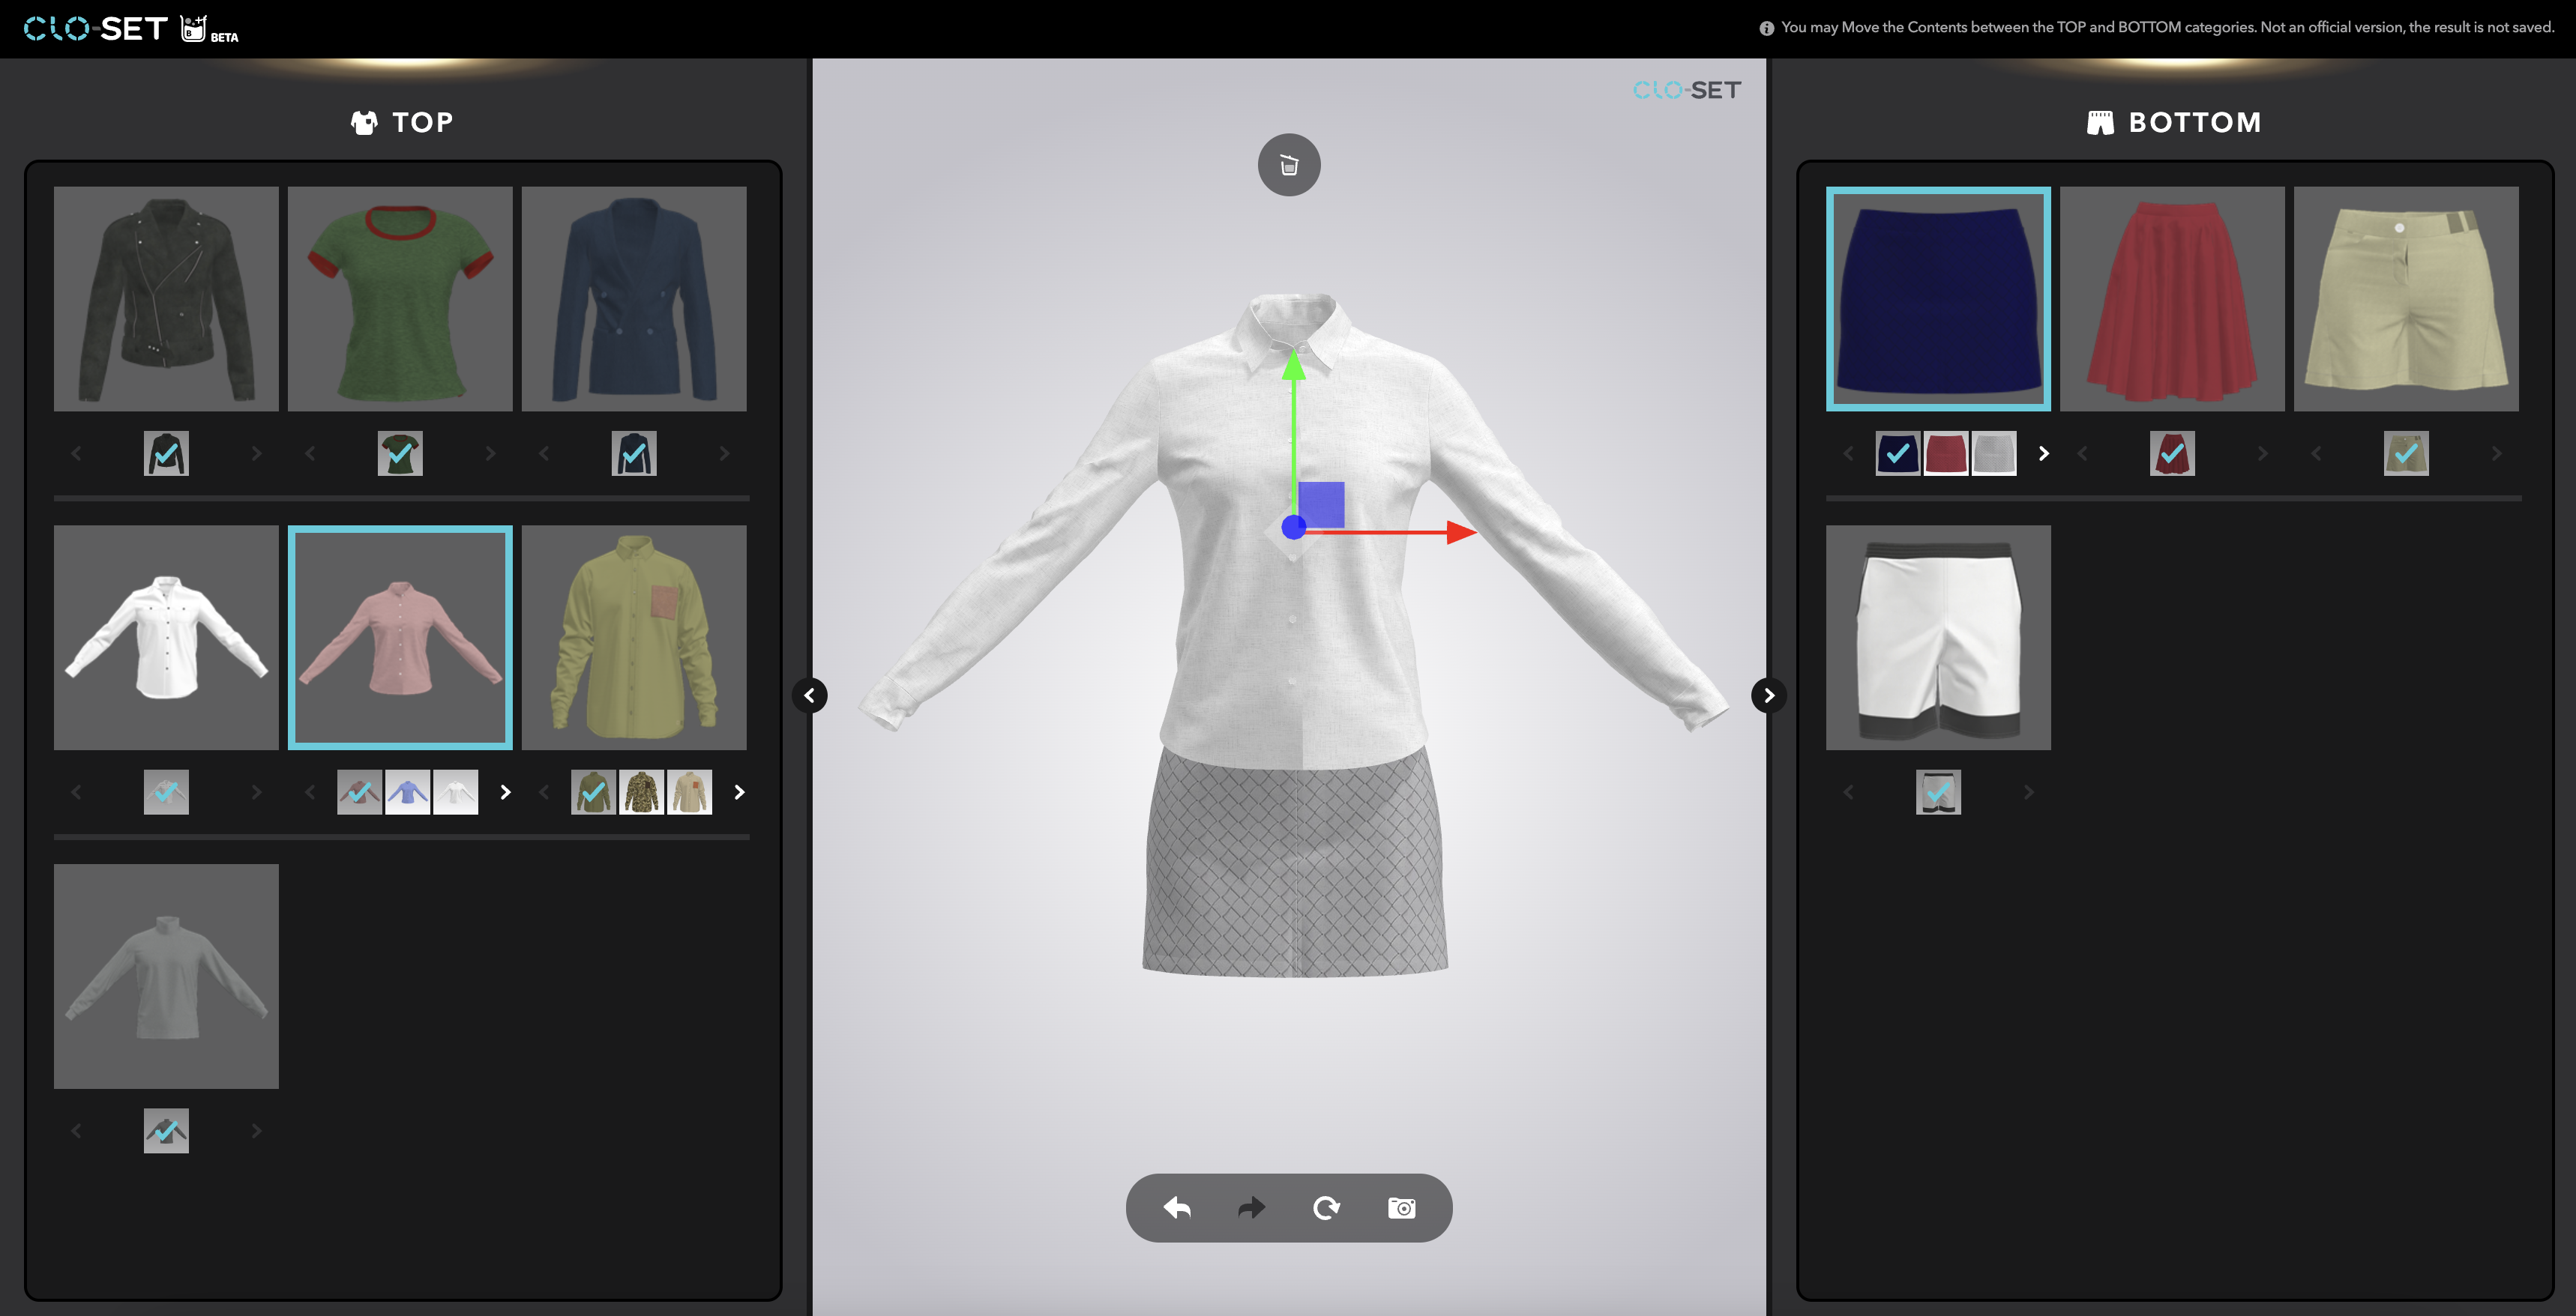This screenshot has width=2576, height=1316.
Task: Select the gray turtleneck thumbnail
Action: 166,977
